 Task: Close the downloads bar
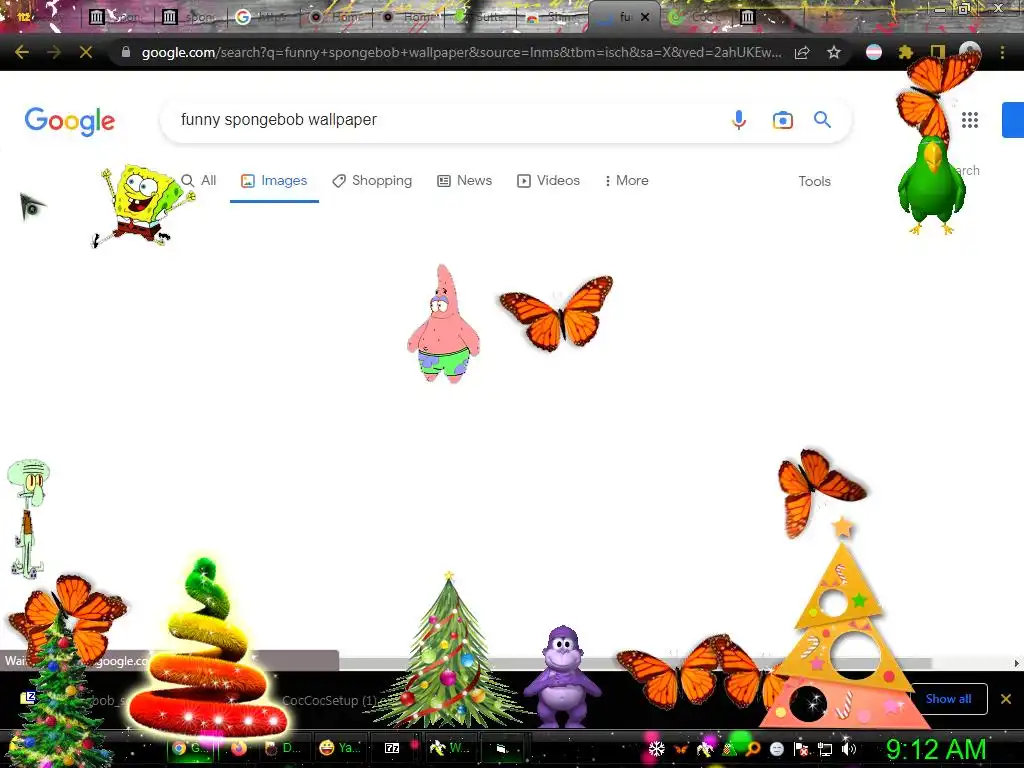1006,699
